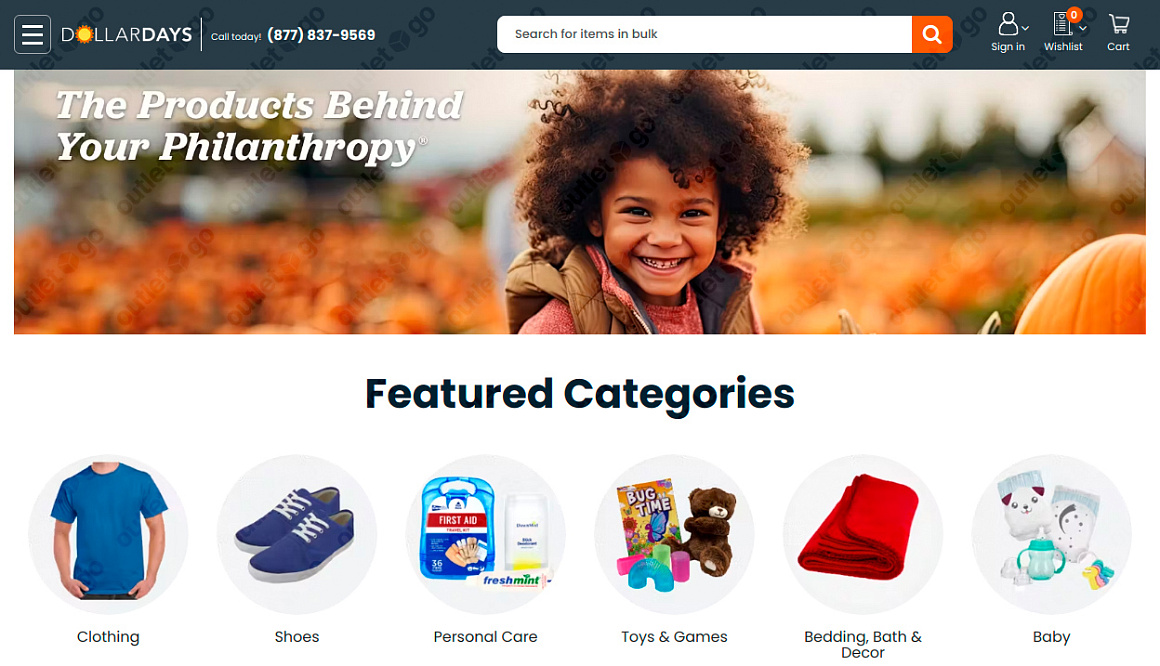1160x666 pixels.
Task: Click the orange search magnifier button
Action: point(931,34)
